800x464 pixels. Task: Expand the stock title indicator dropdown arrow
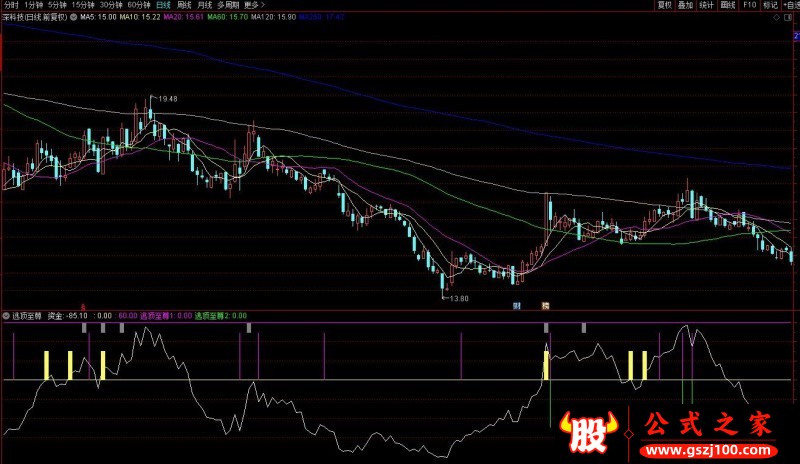(74, 17)
